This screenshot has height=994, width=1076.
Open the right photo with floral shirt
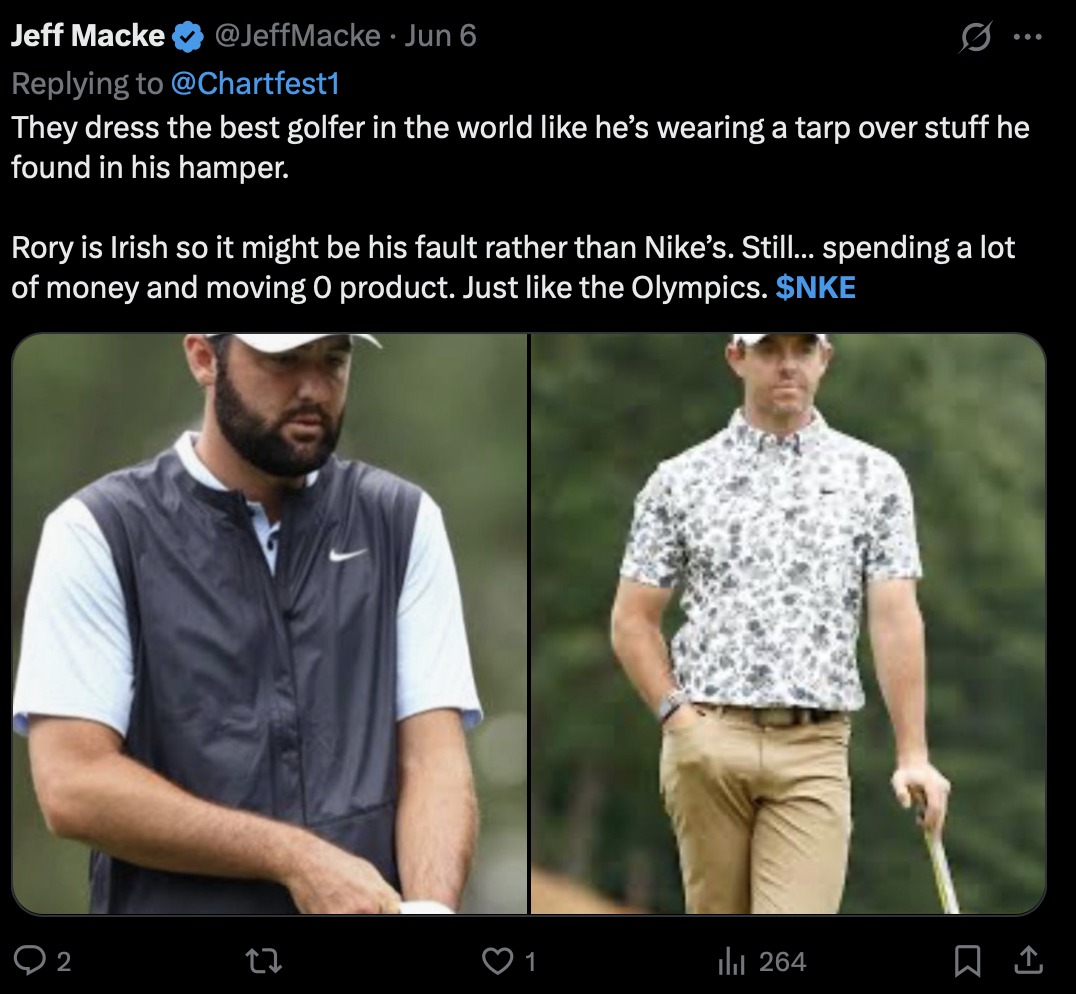tap(788, 624)
